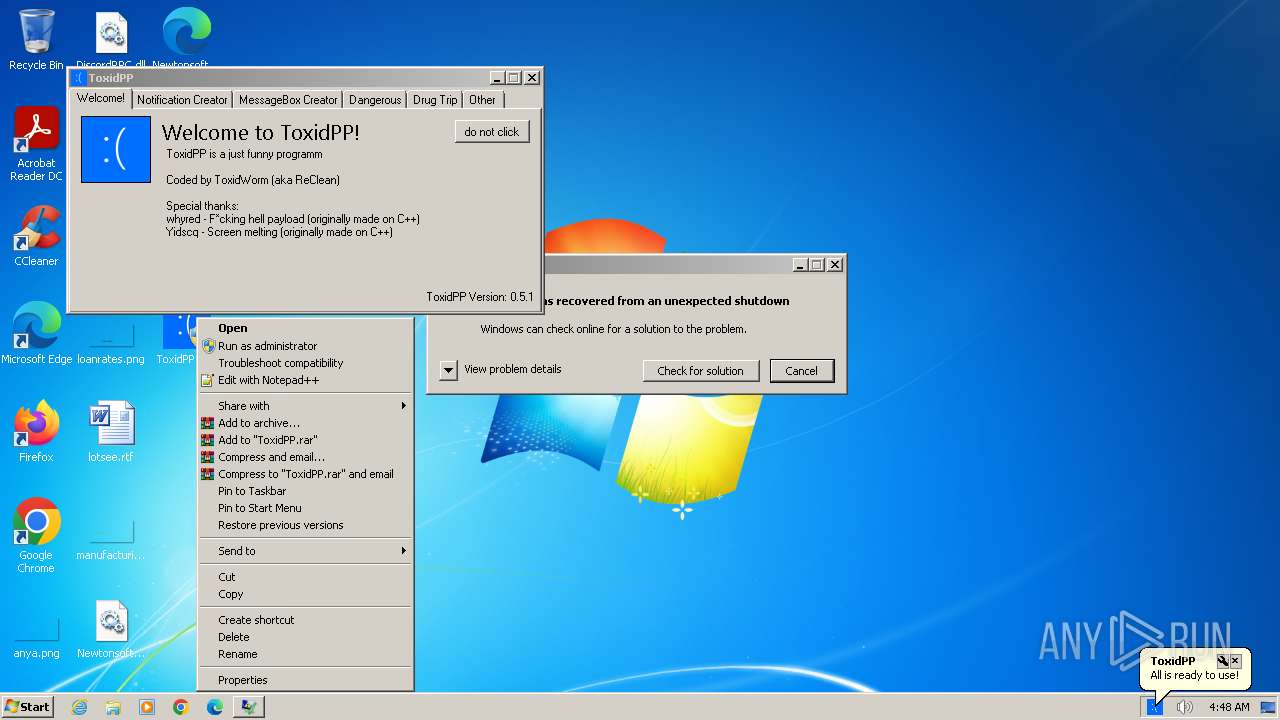Open Google Chrome desktop shortcut
Image resolution: width=1280 pixels, height=720 pixels.
point(36,536)
